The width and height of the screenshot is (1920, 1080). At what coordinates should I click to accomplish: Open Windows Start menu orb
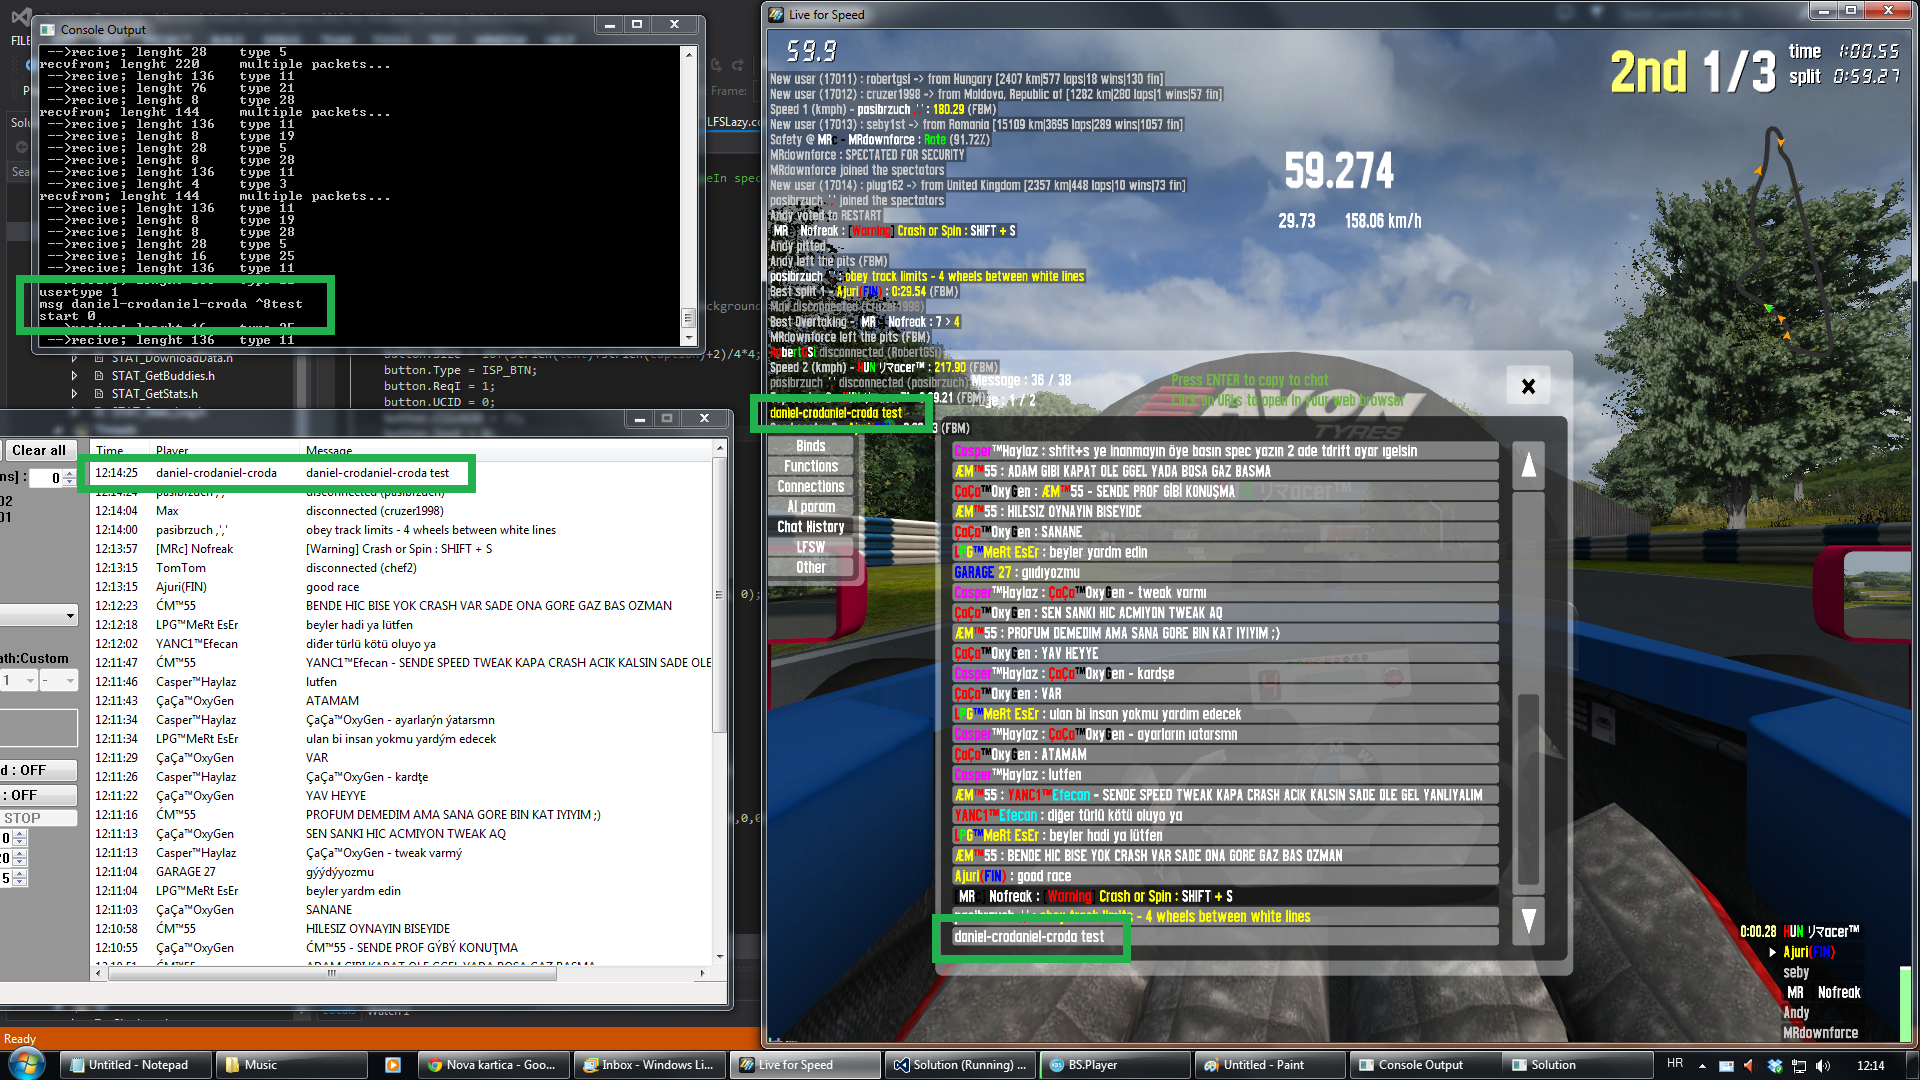click(x=27, y=1064)
